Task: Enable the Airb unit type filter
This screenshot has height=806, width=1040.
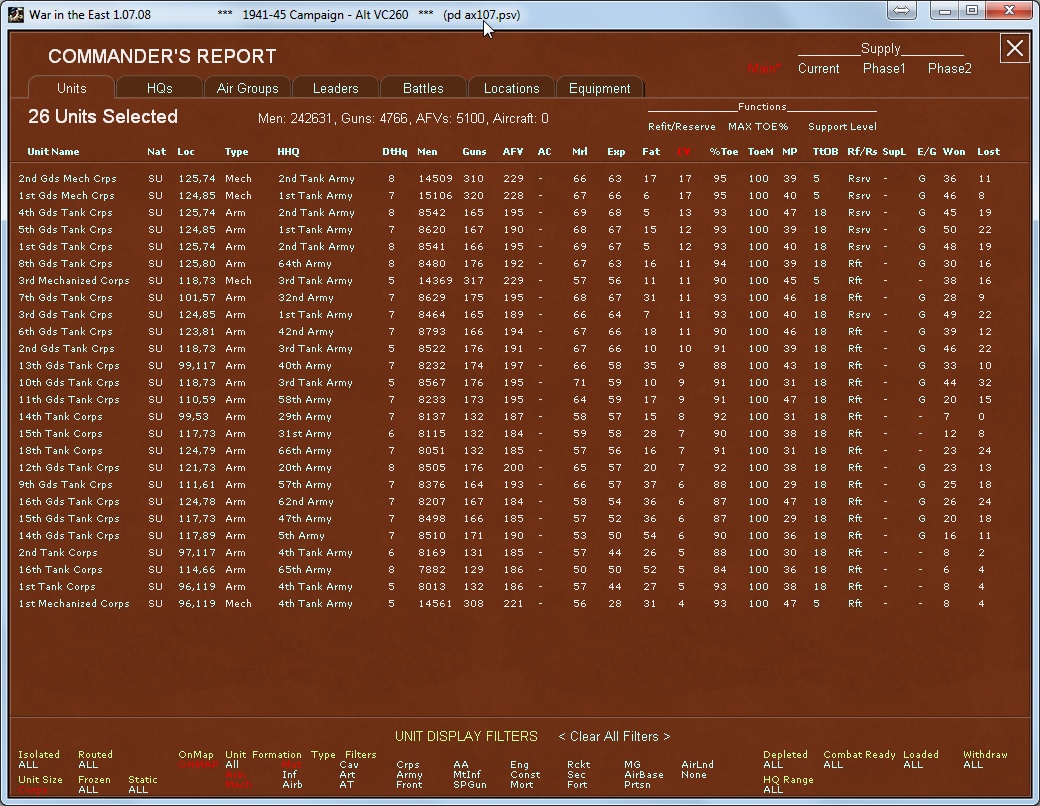Action: pos(292,785)
